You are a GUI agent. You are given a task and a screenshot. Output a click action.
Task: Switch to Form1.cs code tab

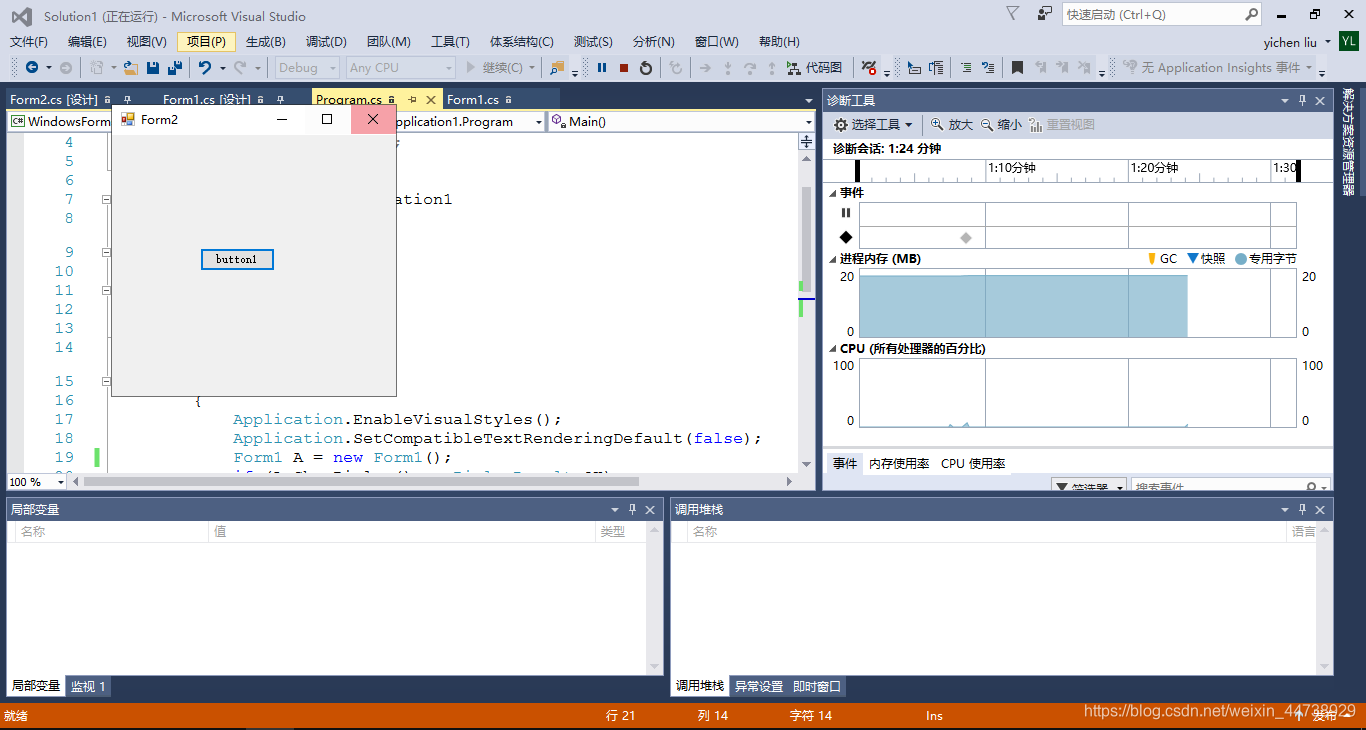coord(473,99)
